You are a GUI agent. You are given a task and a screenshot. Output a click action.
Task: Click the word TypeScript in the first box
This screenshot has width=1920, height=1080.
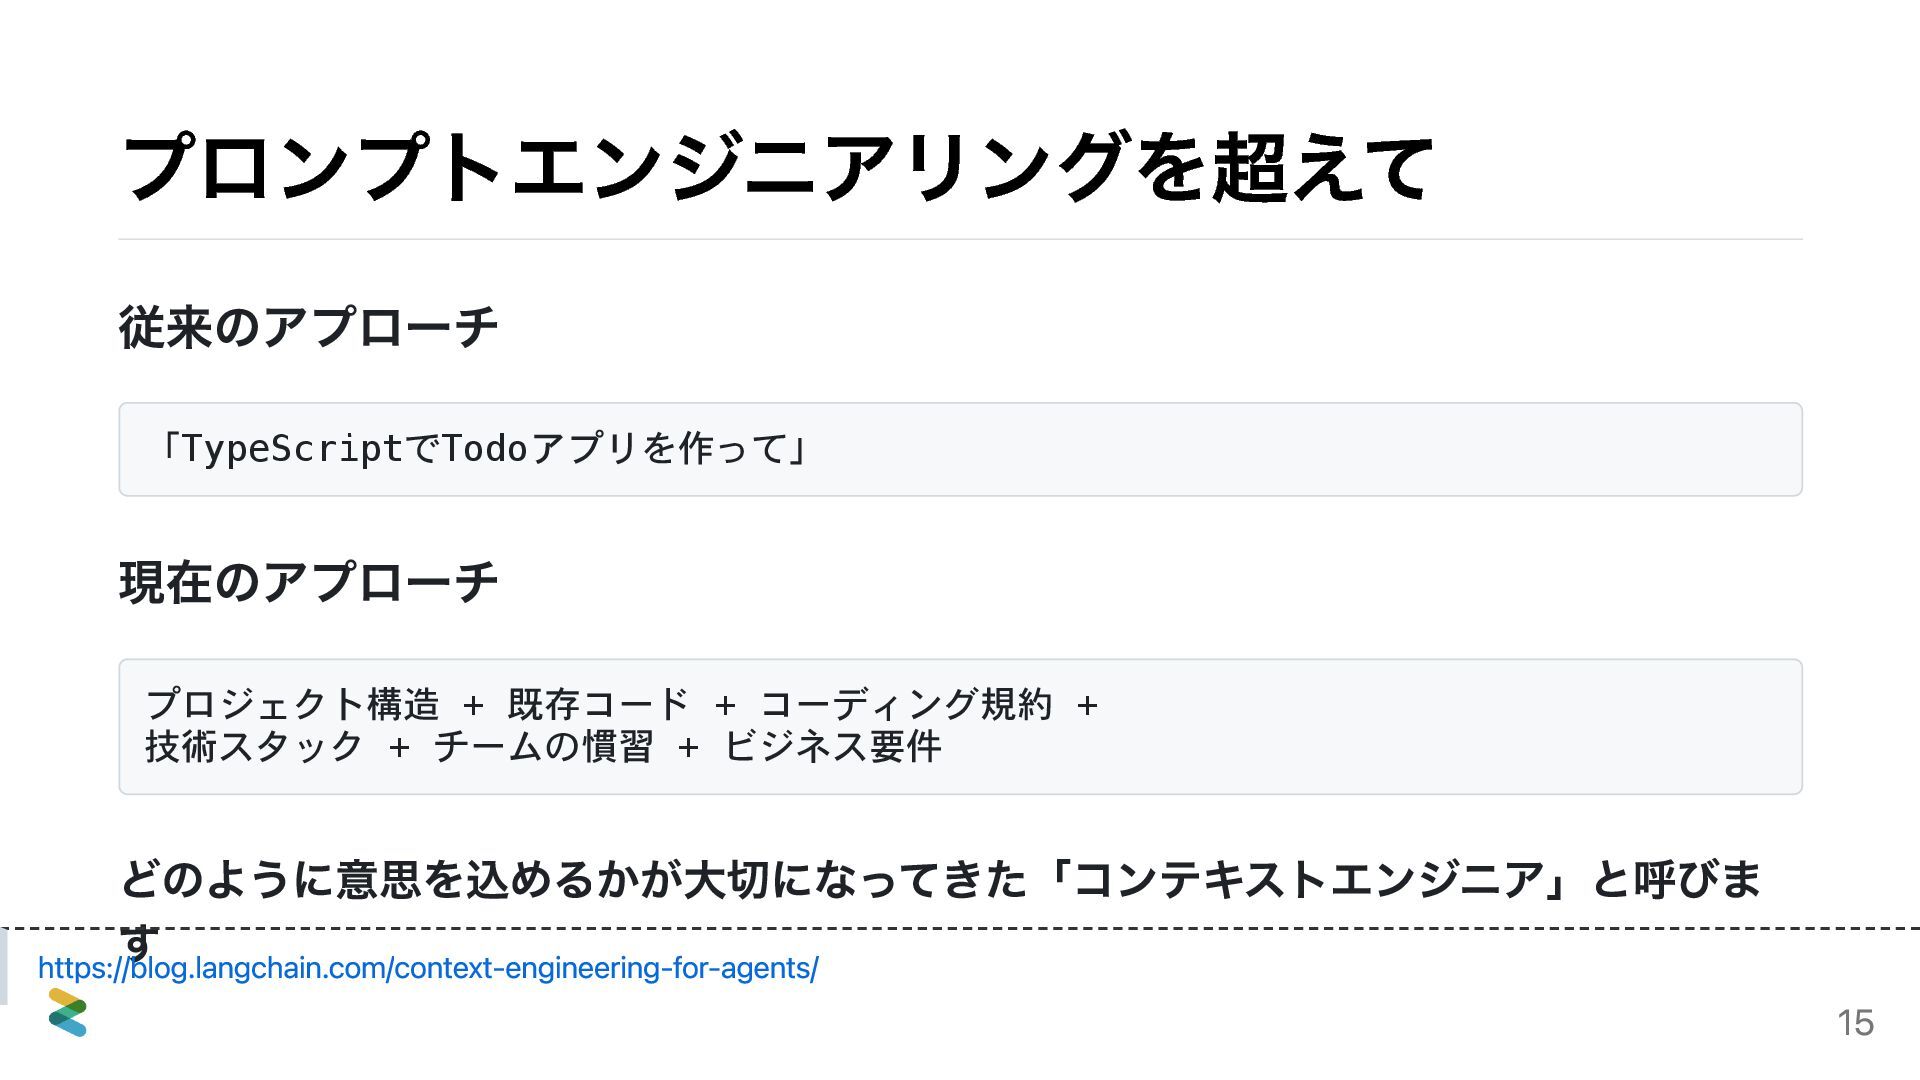point(292,449)
